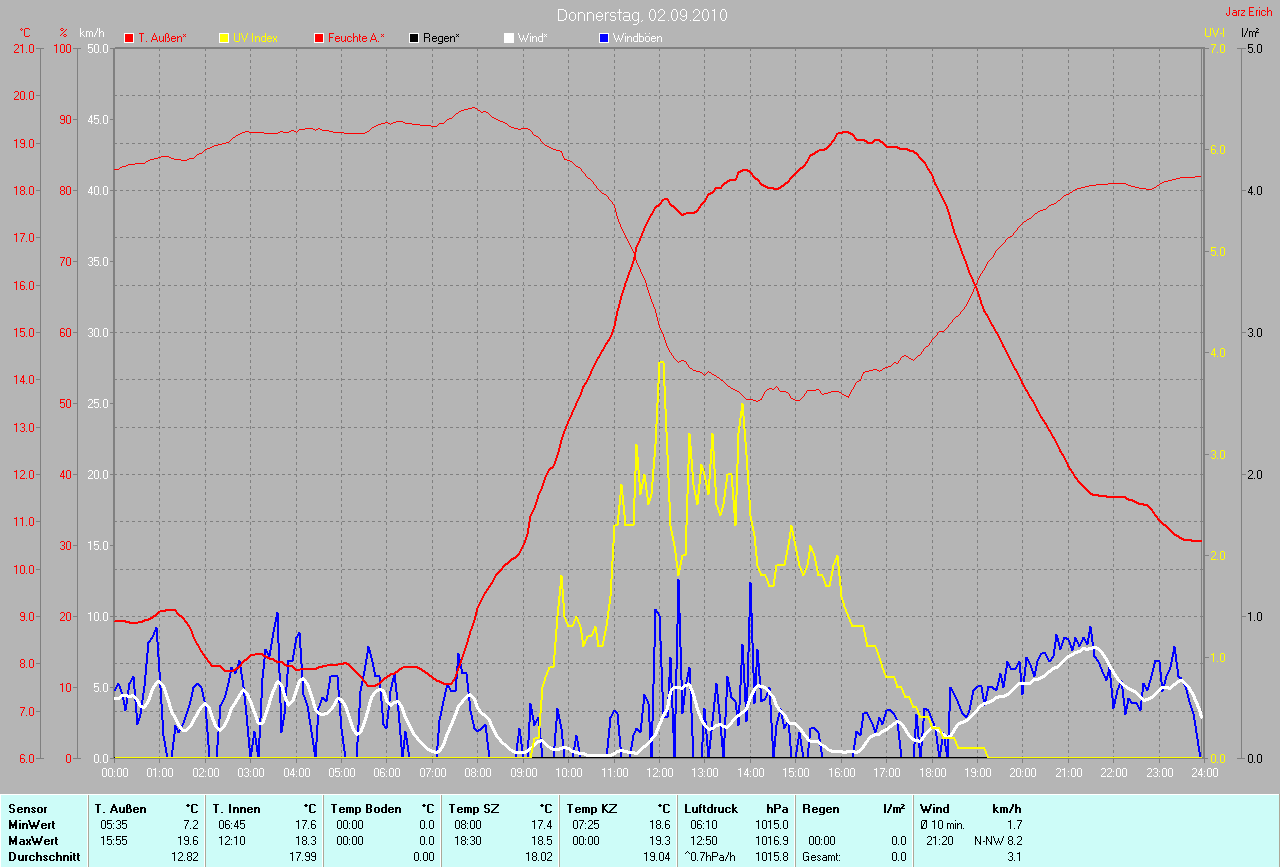Click the "l/m²" axis unit at chart top

click(1250, 33)
